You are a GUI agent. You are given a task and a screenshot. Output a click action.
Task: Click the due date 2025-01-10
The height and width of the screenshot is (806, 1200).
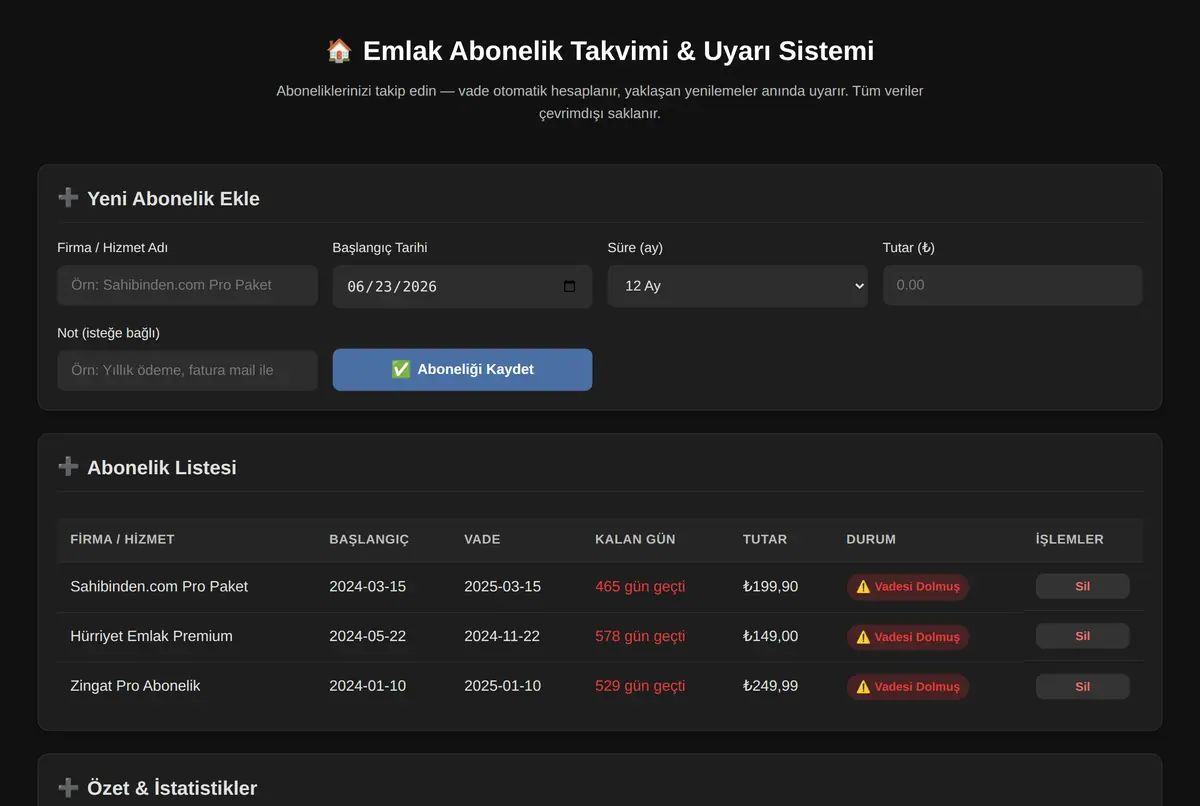(x=502, y=686)
